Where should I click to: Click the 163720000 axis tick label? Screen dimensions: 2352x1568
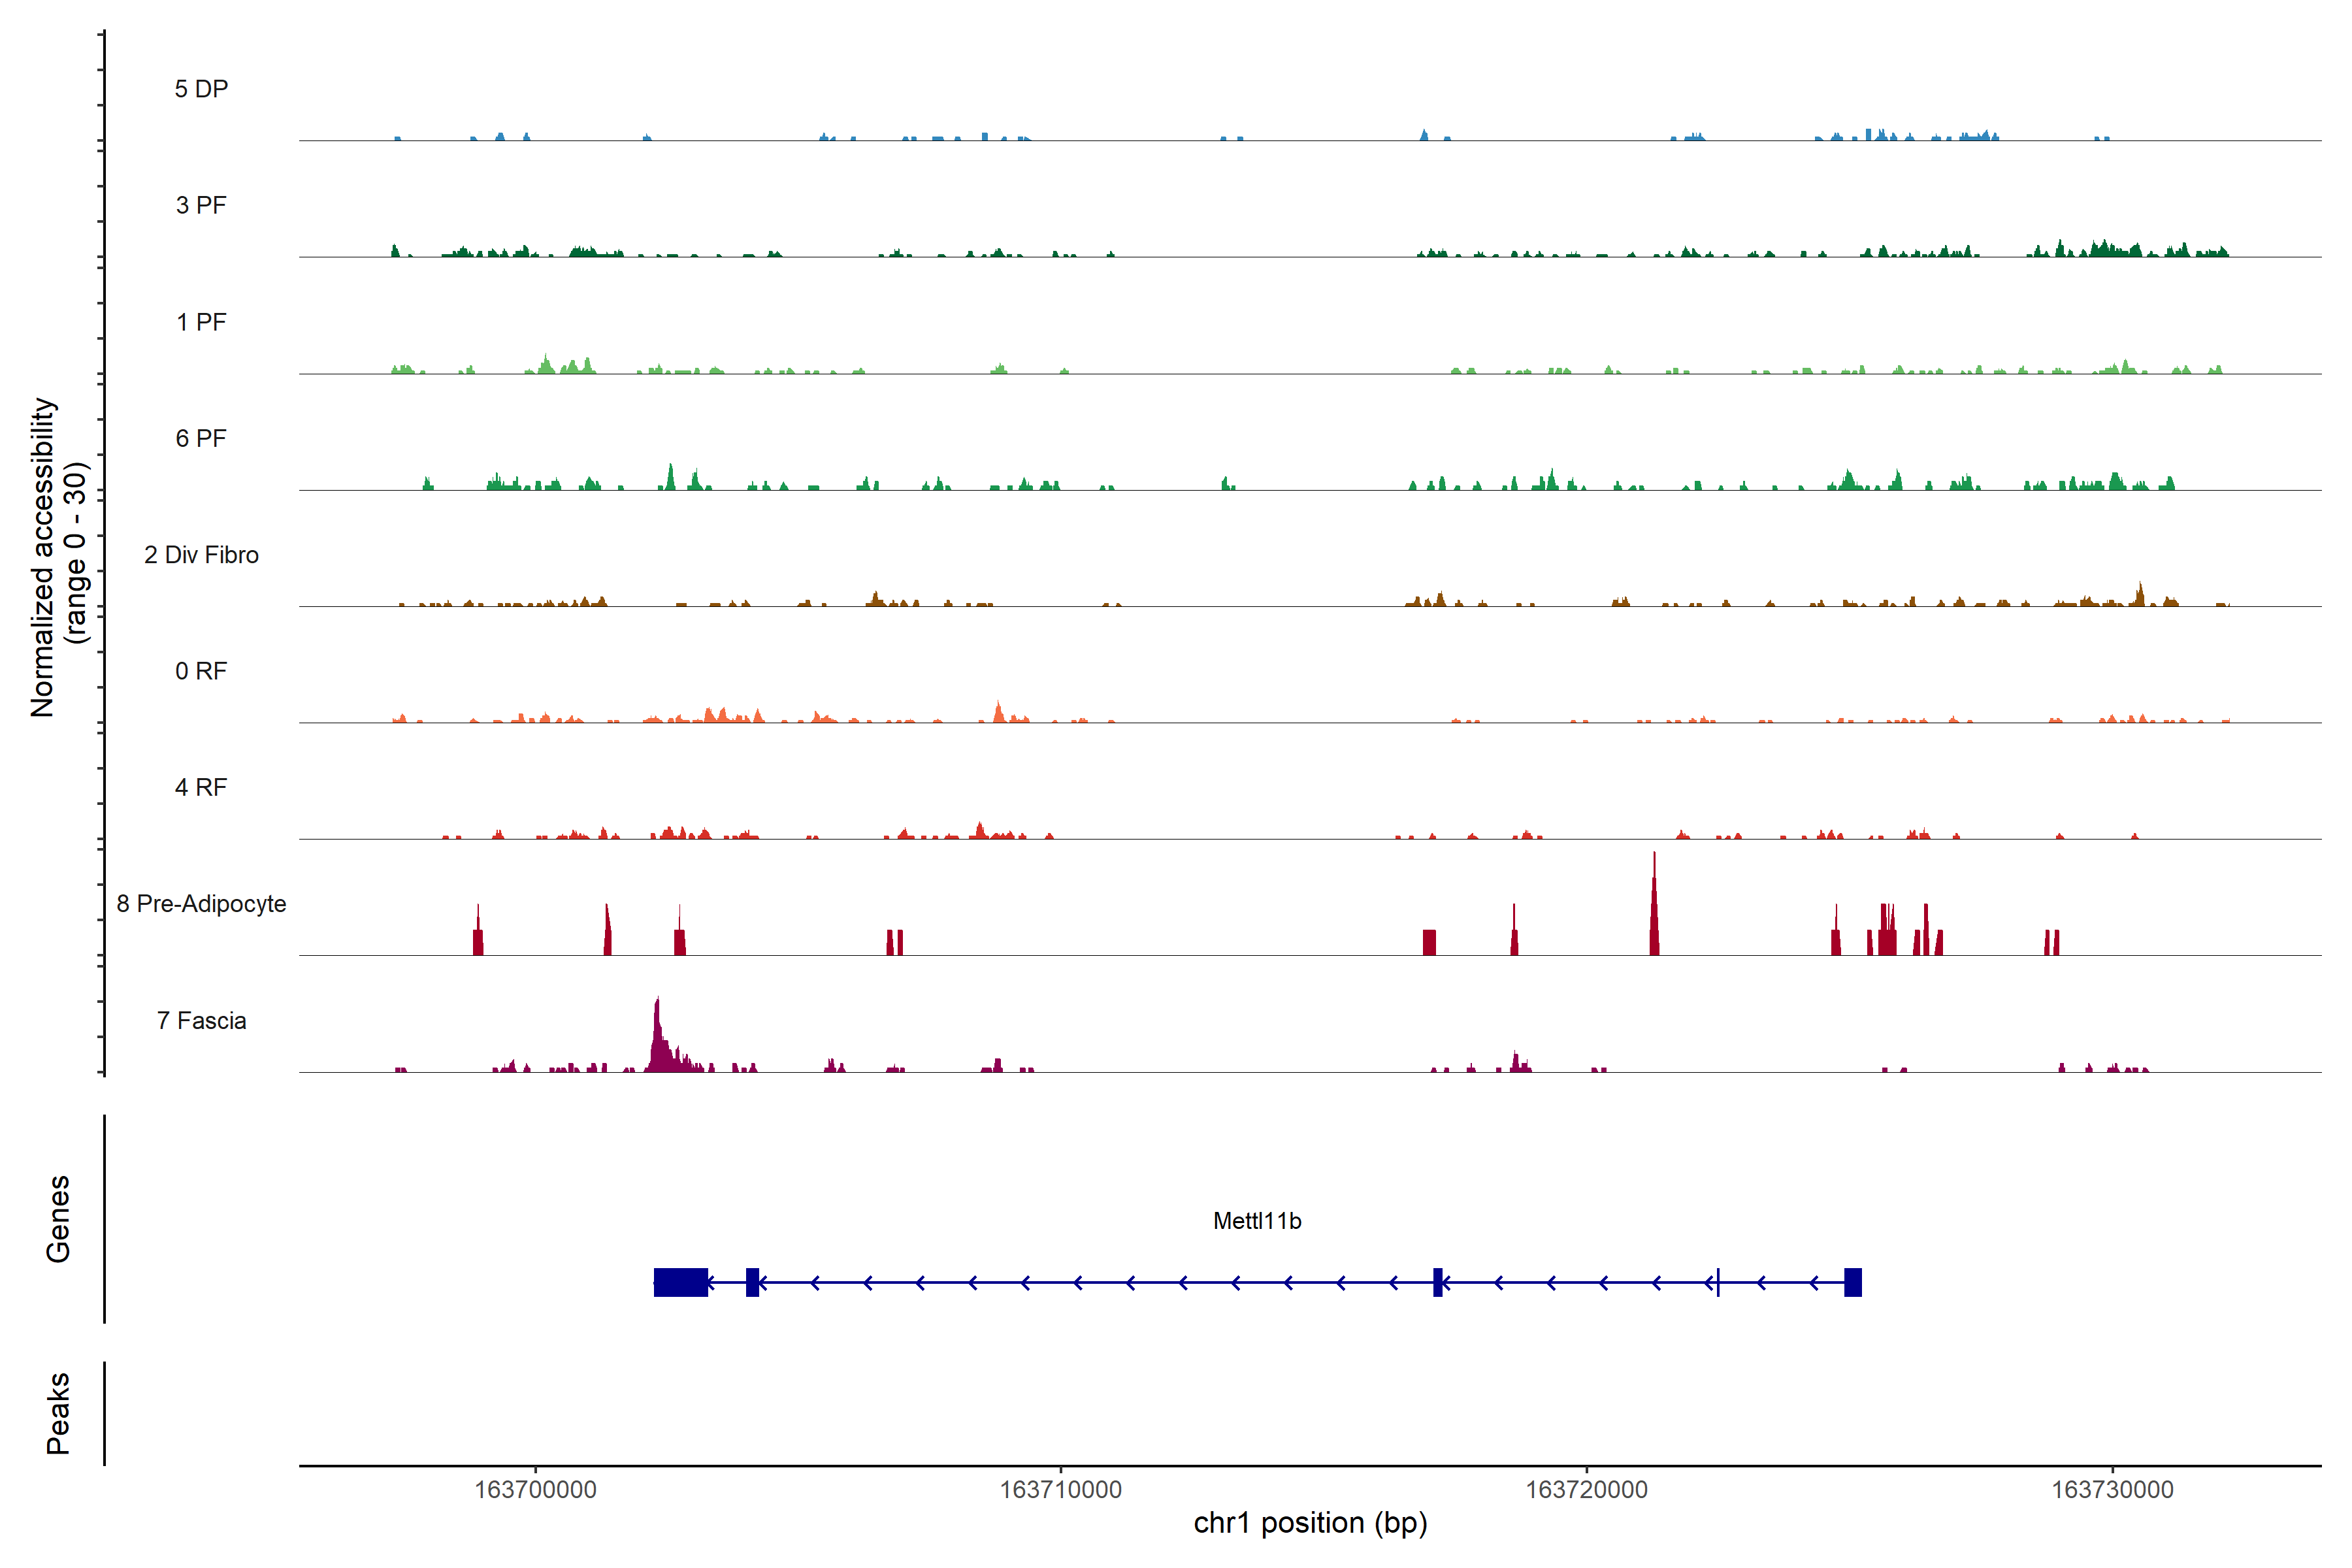[x=1586, y=1490]
